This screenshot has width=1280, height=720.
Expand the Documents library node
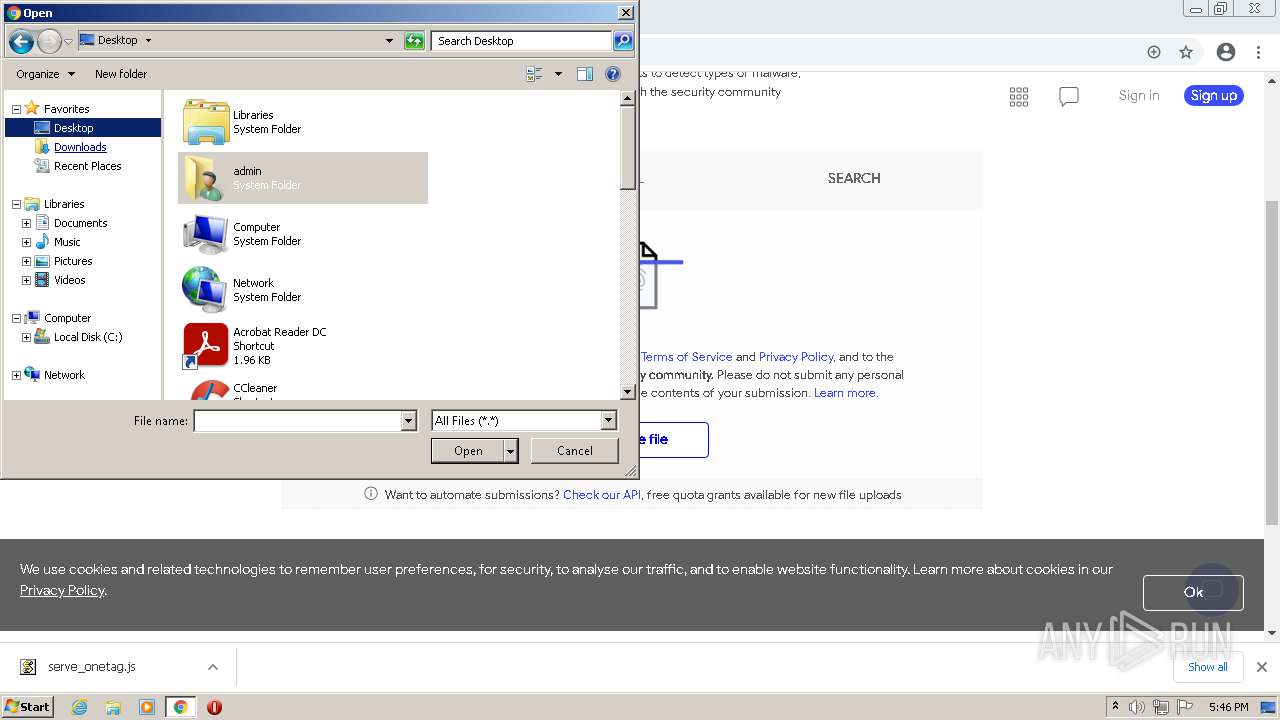pos(26,223)
